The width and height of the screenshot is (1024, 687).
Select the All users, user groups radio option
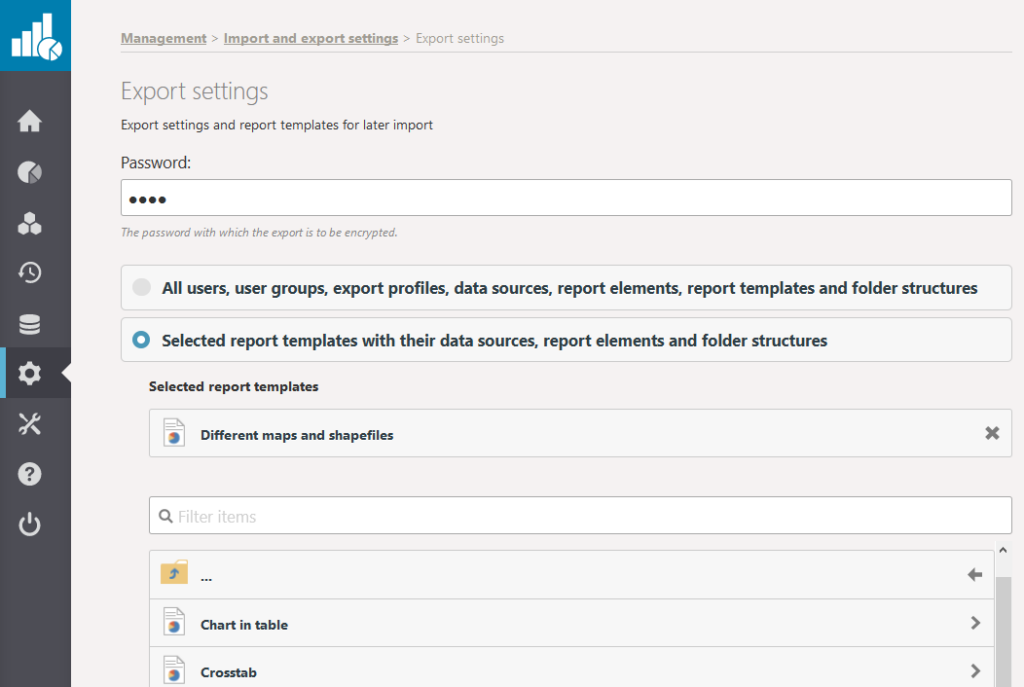(x=141, y=287)
